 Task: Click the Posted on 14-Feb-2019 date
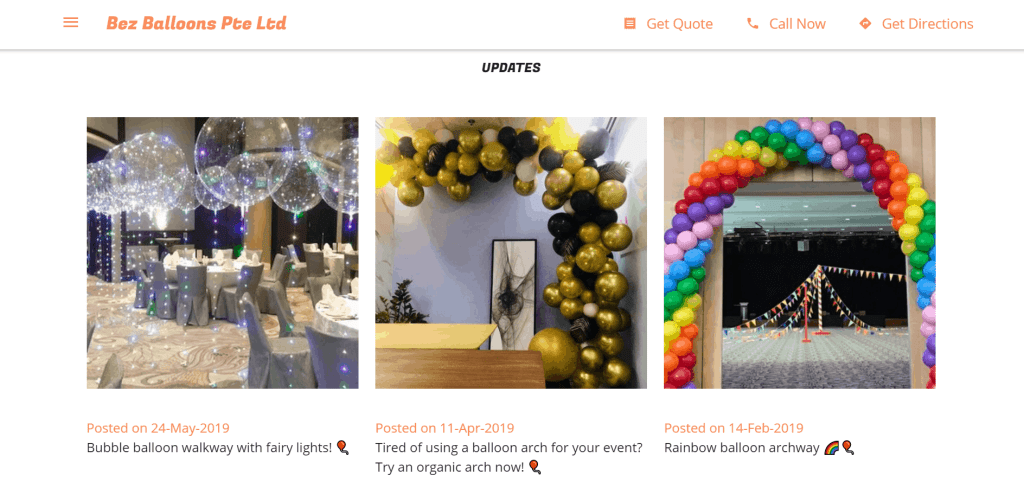[x=734, y=428]
